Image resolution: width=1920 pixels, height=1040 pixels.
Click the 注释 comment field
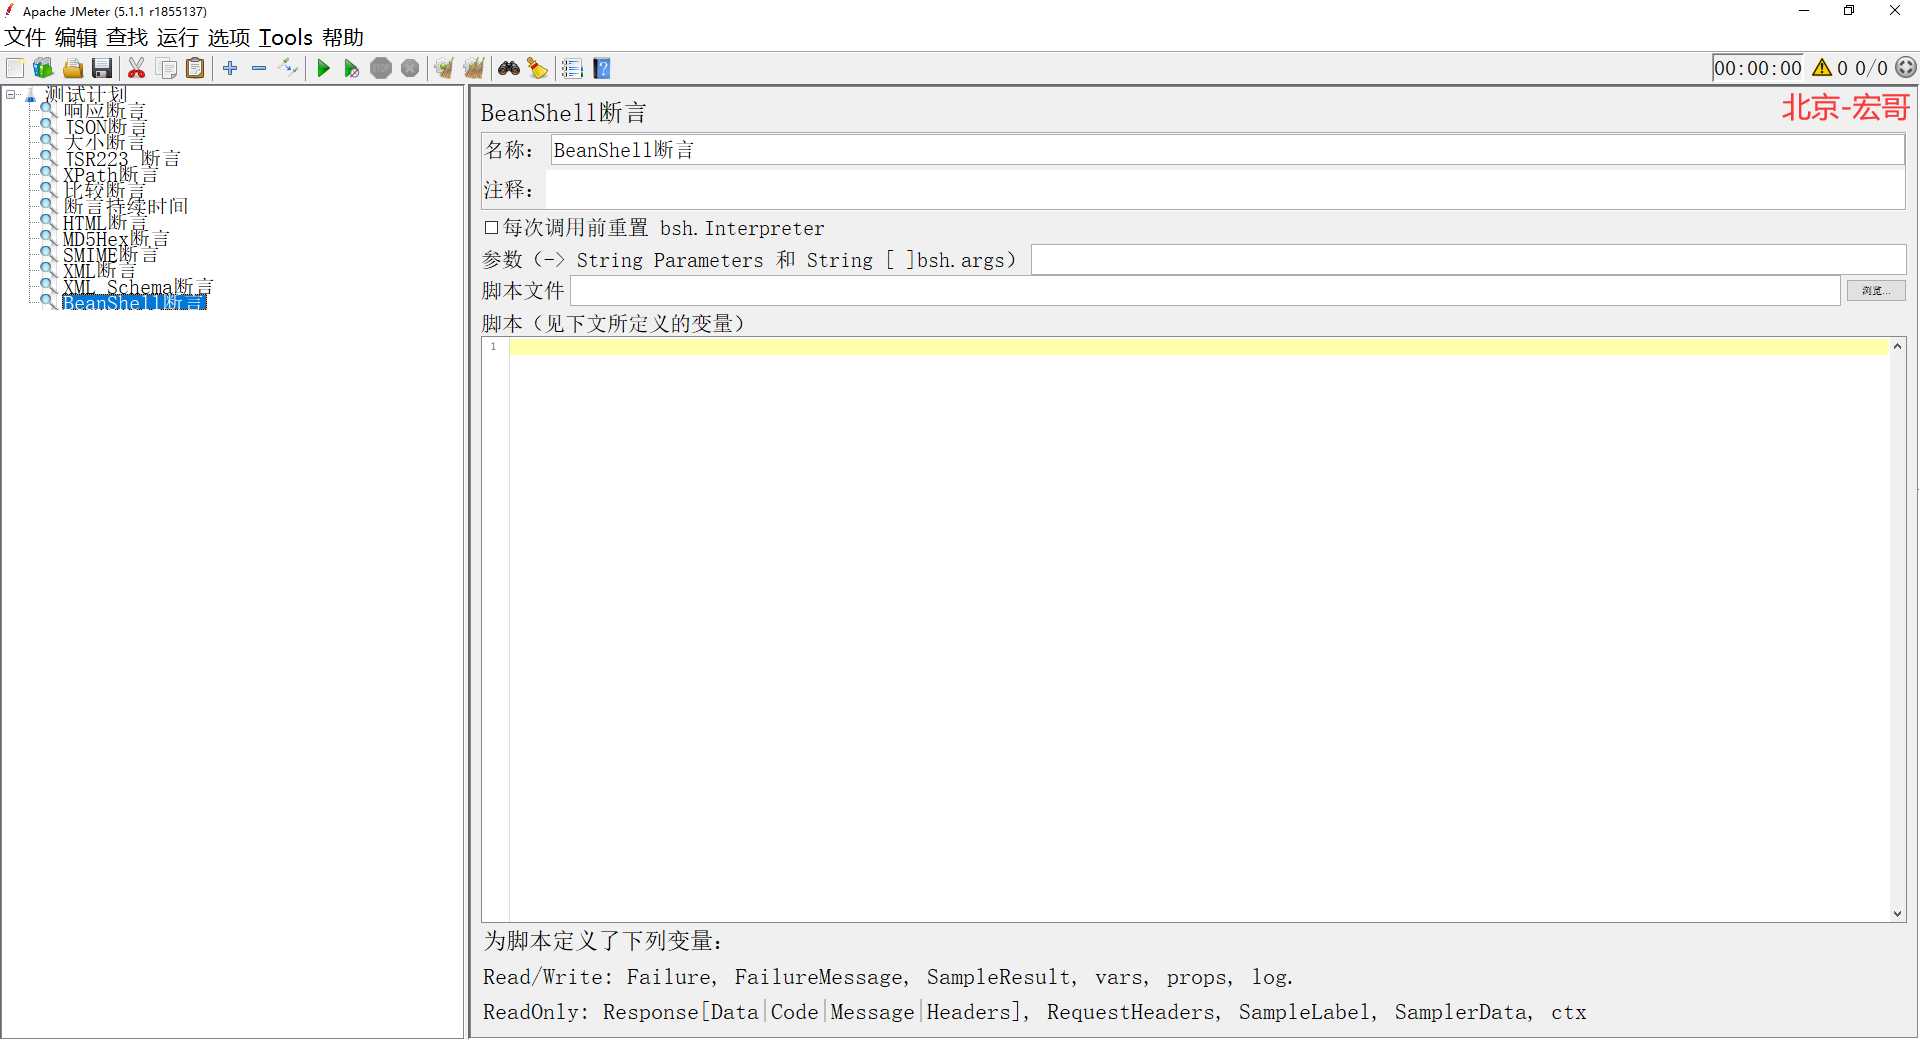click(1225, 190)
